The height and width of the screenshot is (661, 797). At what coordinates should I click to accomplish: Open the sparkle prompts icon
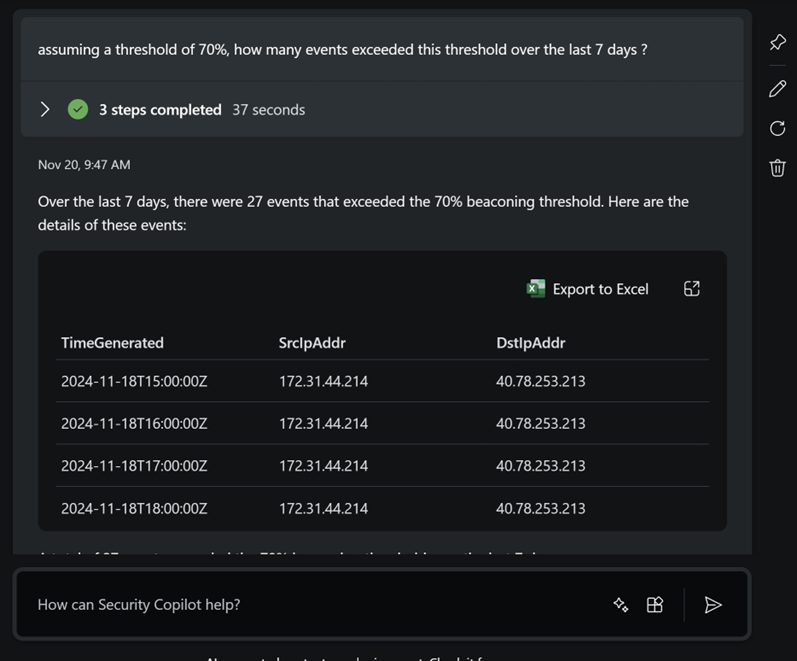621,604
